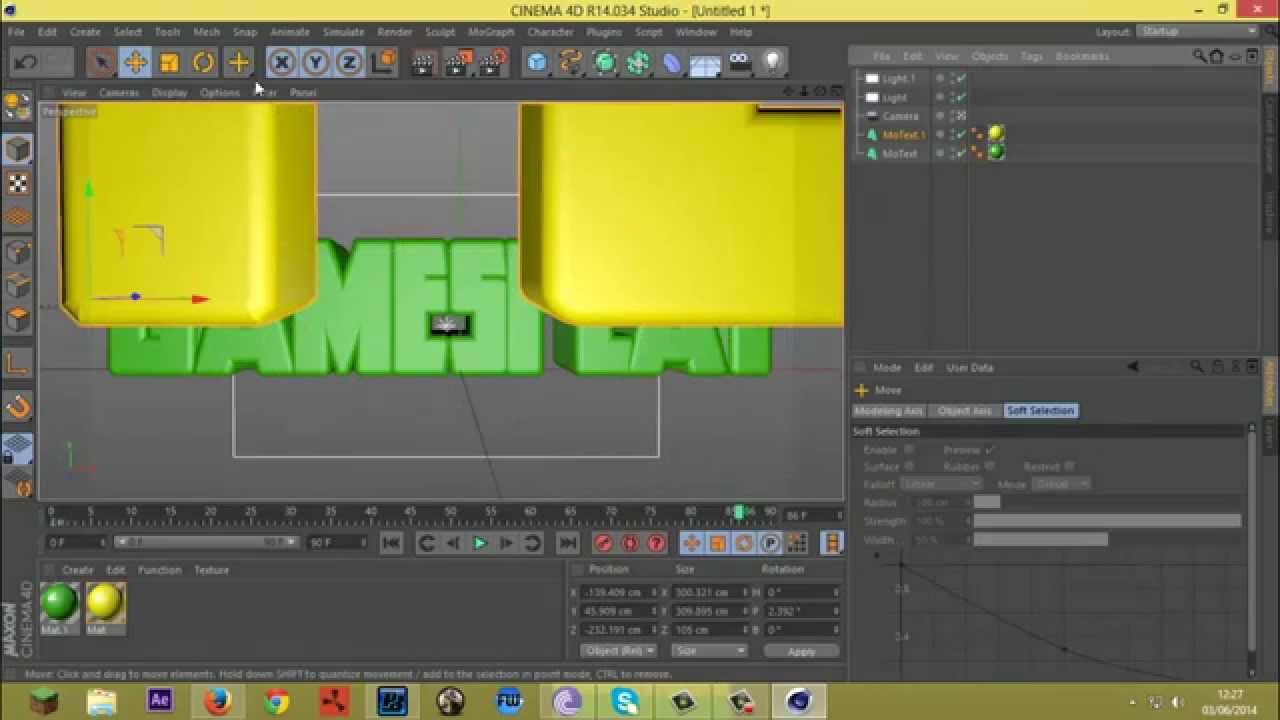Activate the Scale tool
This screenshot has width=1280, height=720.
[x=169, y=63]
